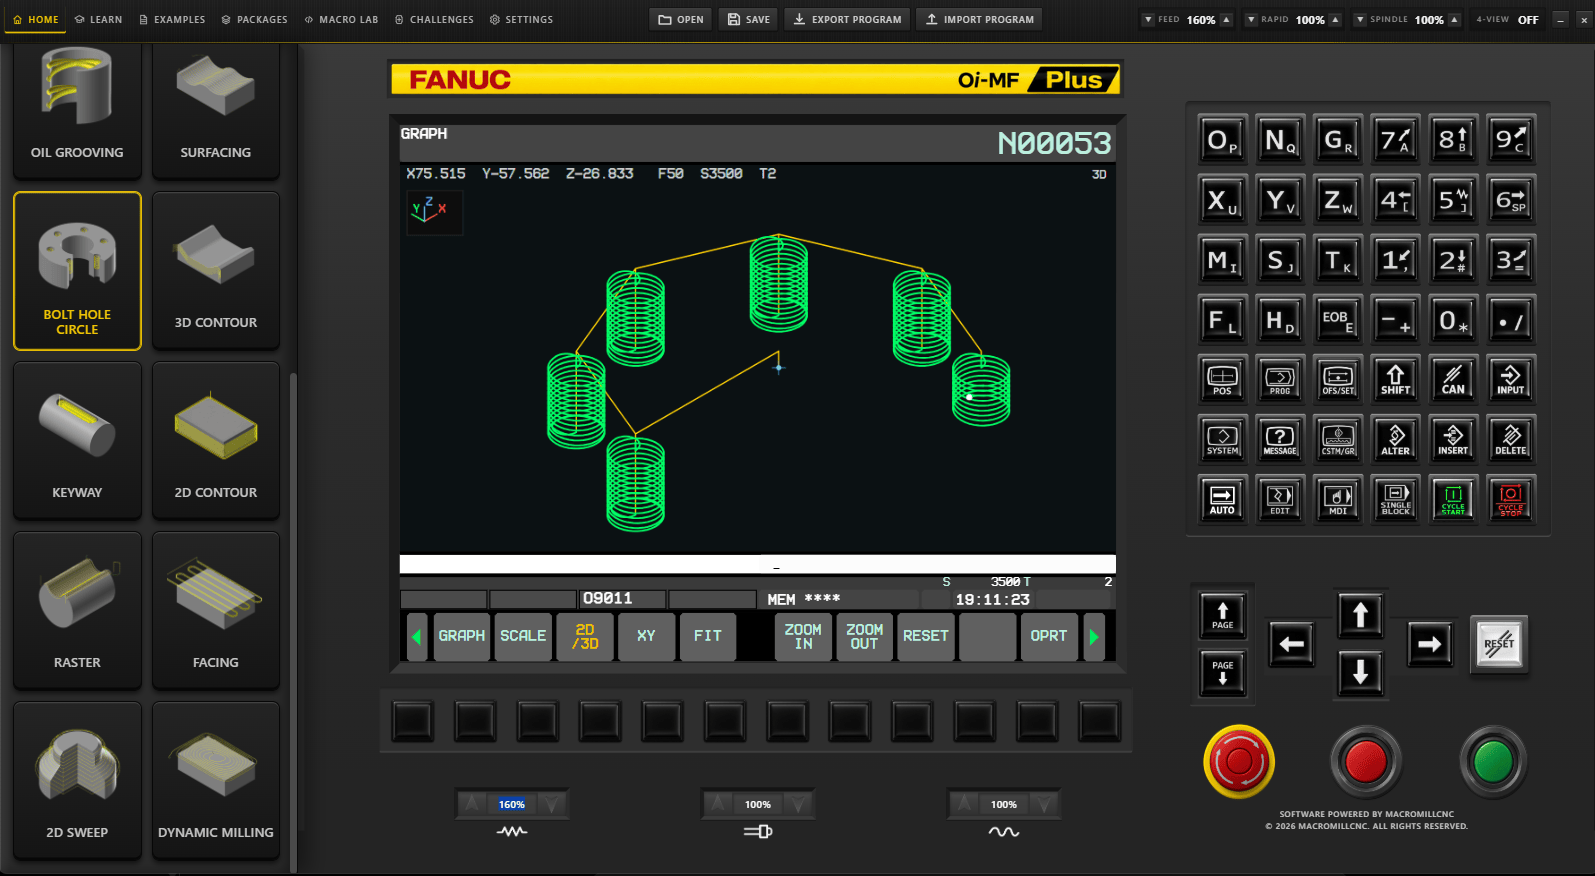Decrease RAPID override in top bar

(x=1251, y=19)
